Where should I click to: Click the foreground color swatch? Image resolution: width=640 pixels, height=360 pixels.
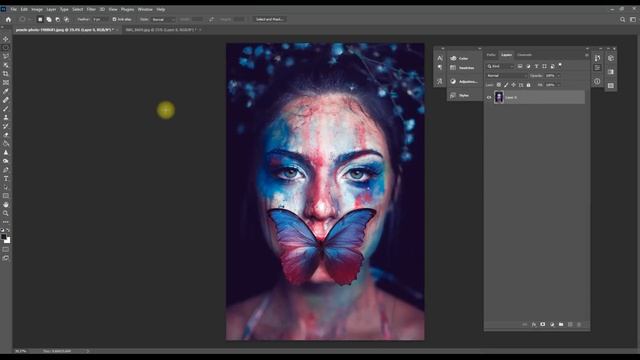pos(4,237)
